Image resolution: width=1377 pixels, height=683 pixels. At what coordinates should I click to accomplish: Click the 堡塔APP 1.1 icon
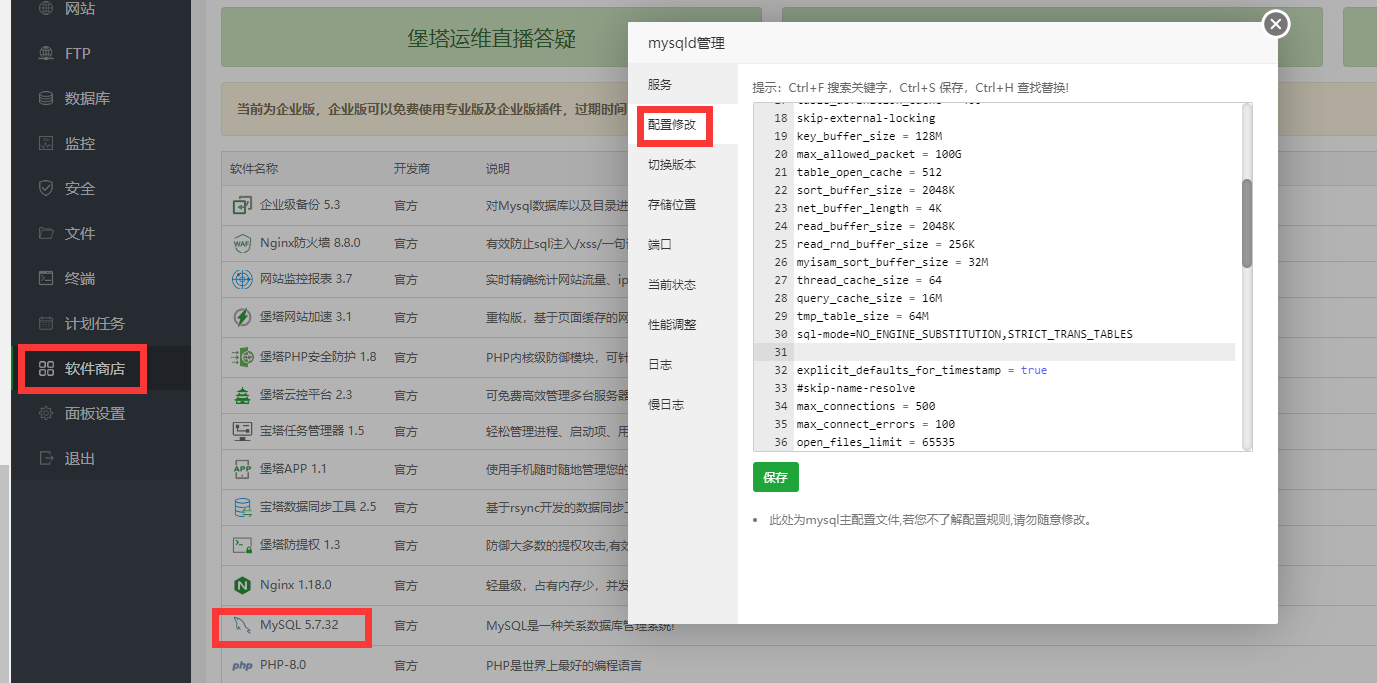[x=242, y=469]
